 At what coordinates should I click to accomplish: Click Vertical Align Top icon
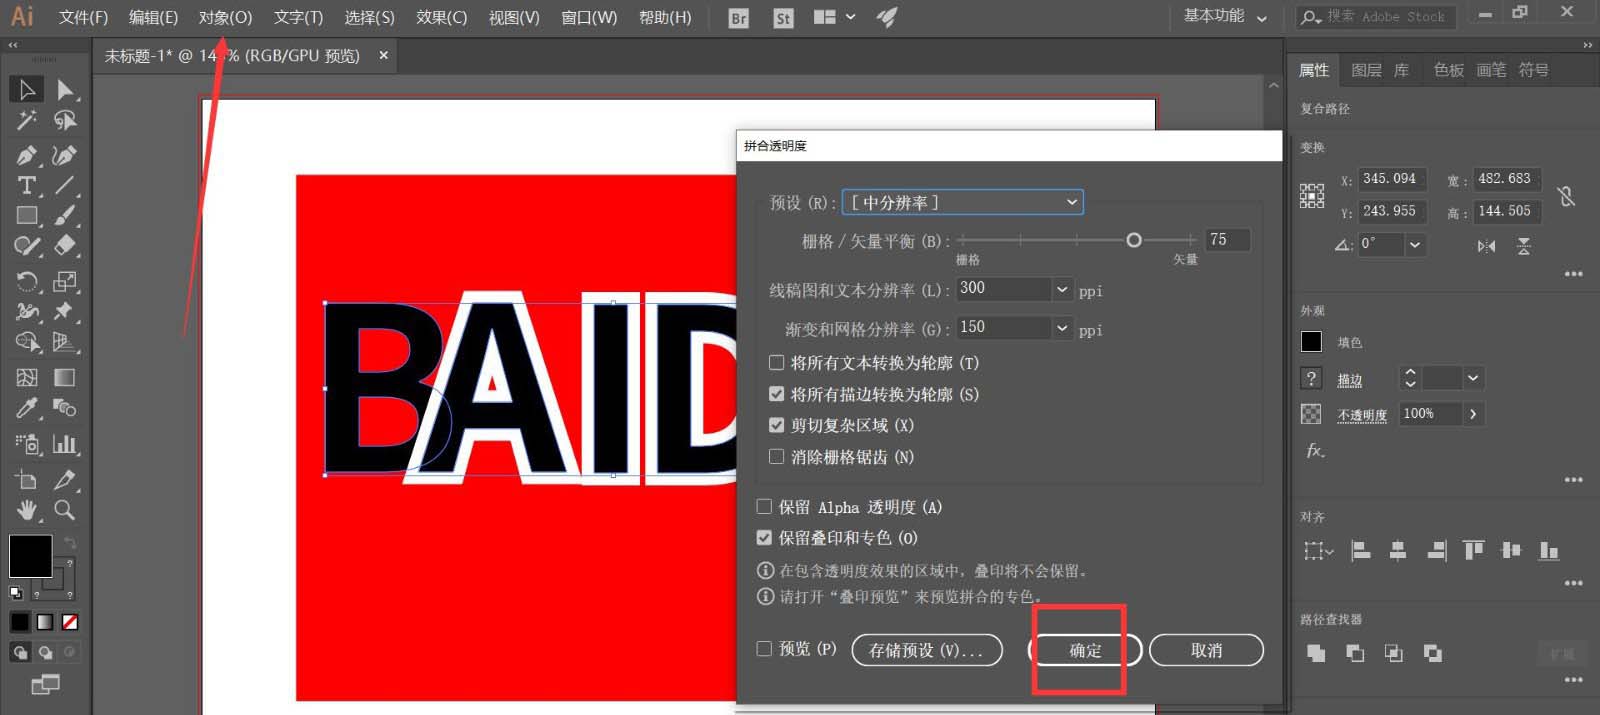tap(1473, 550)
